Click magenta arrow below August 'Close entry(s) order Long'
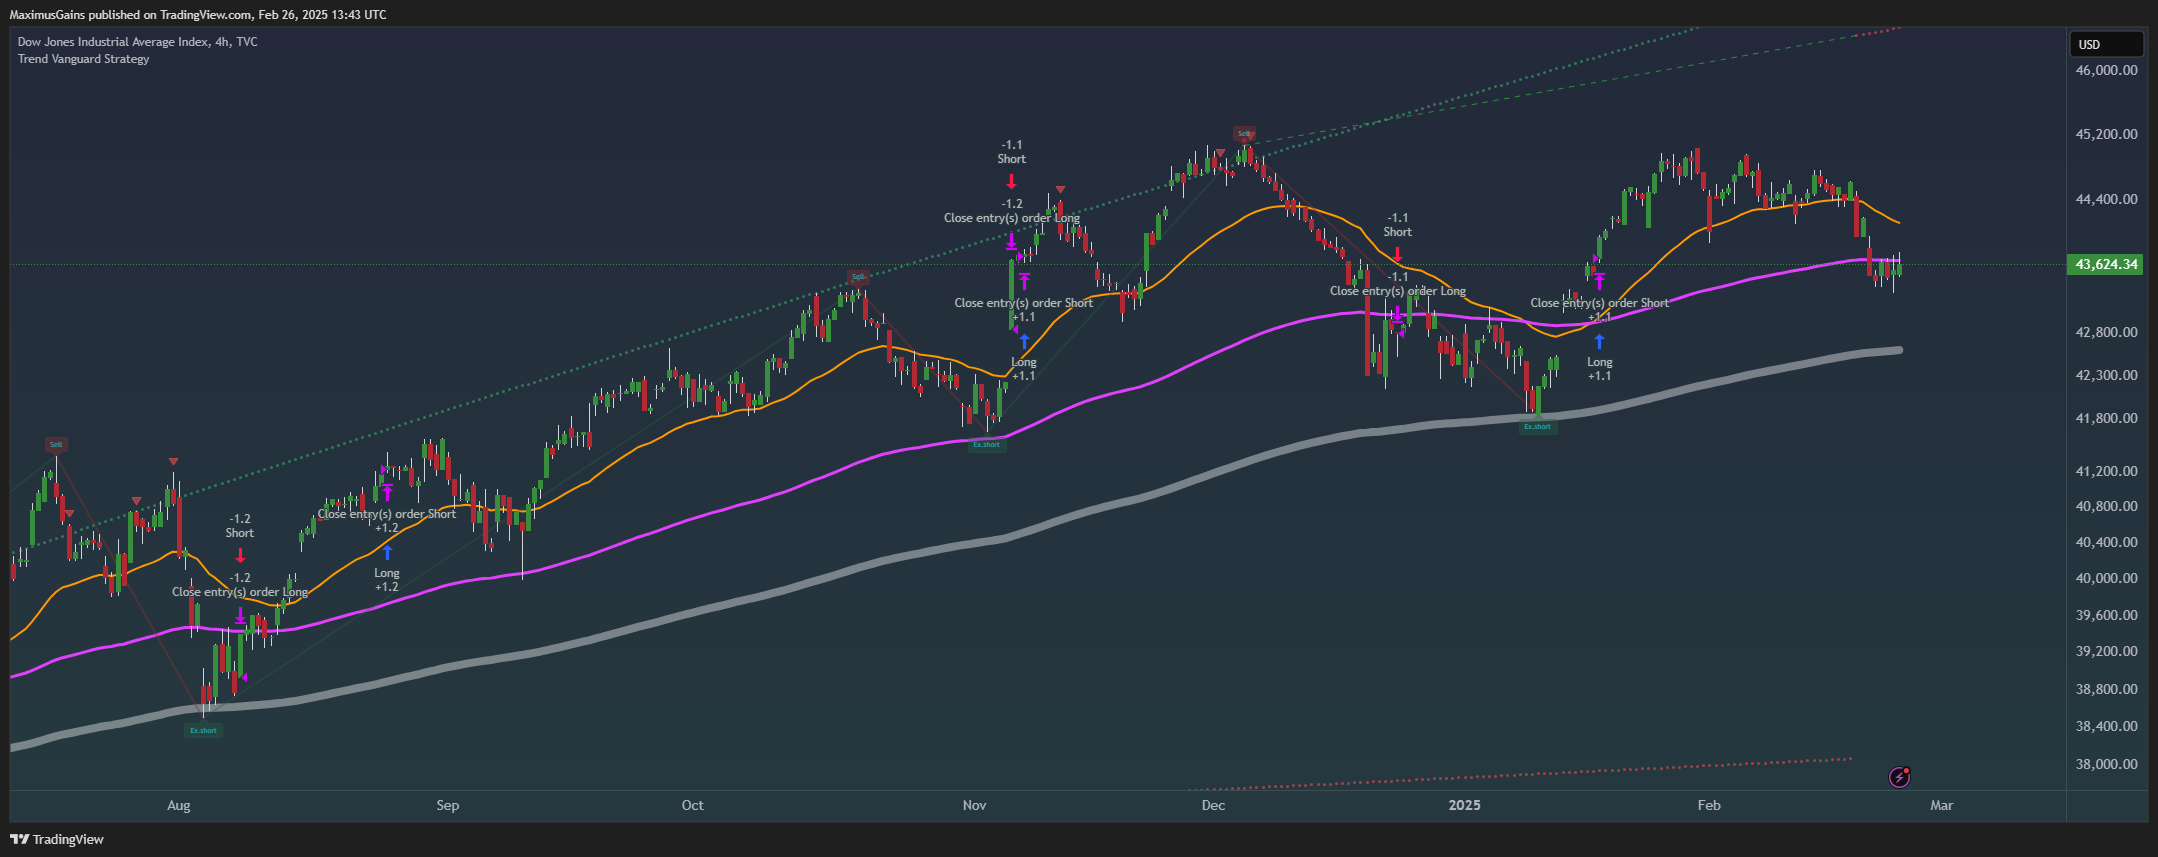This screenshot has height=857, width=2158. (x=240, y=616)
